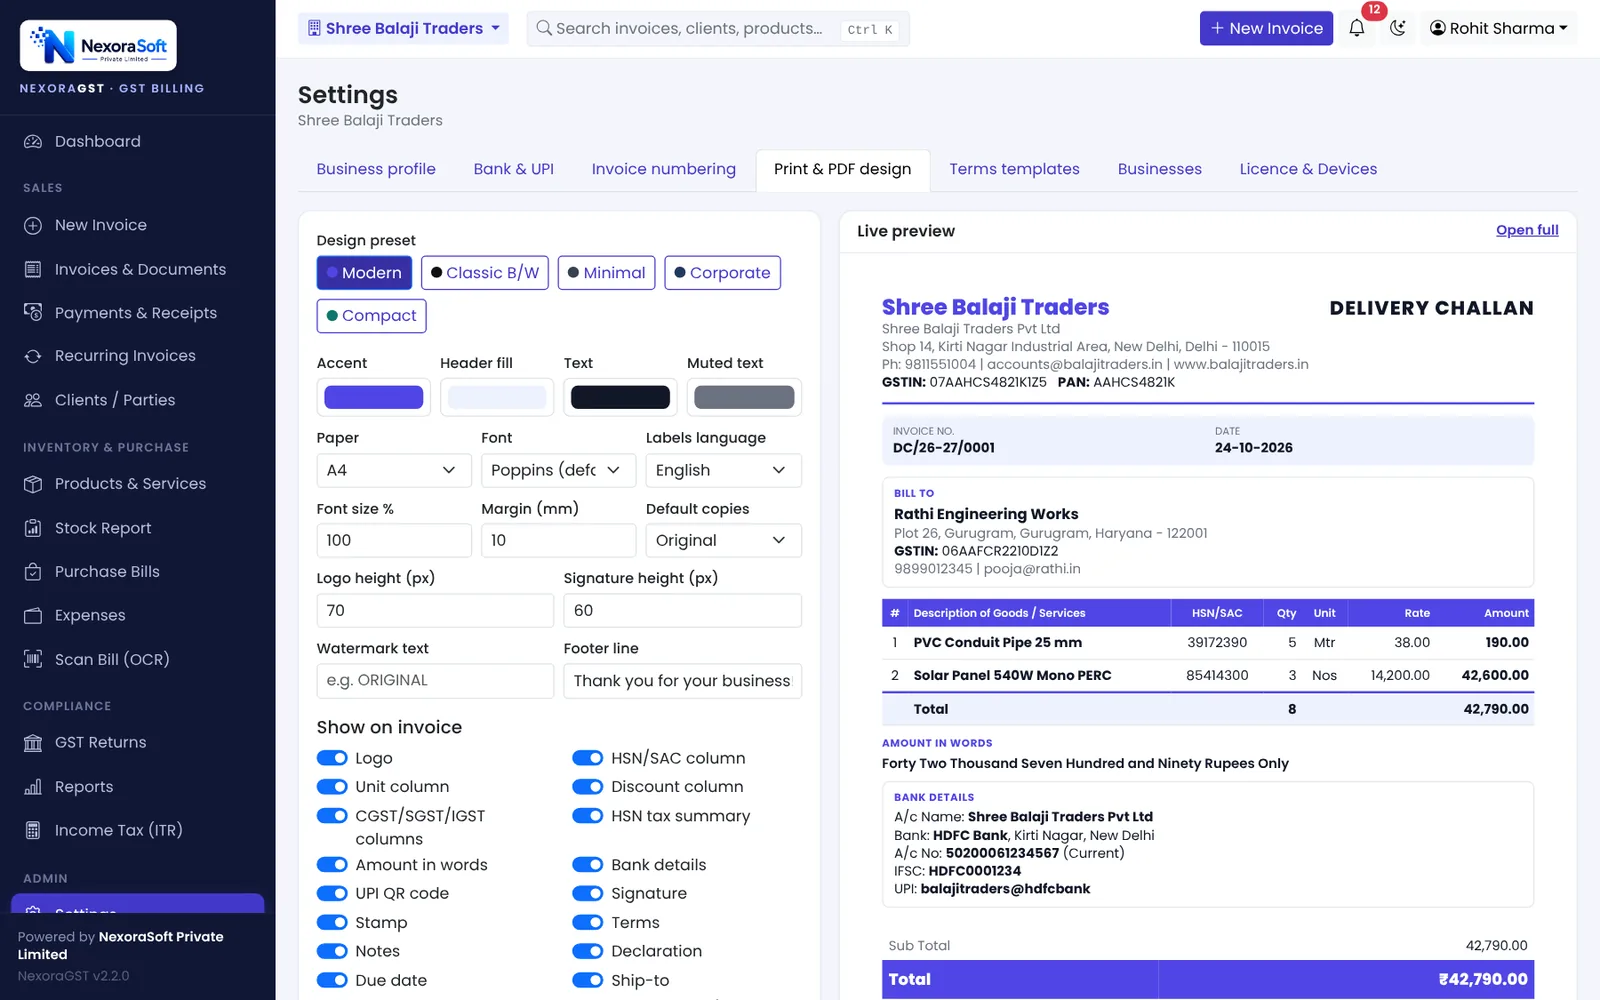
Task: Open Scan Bill (OCR) barcode icon
Action: coord(33,659)
